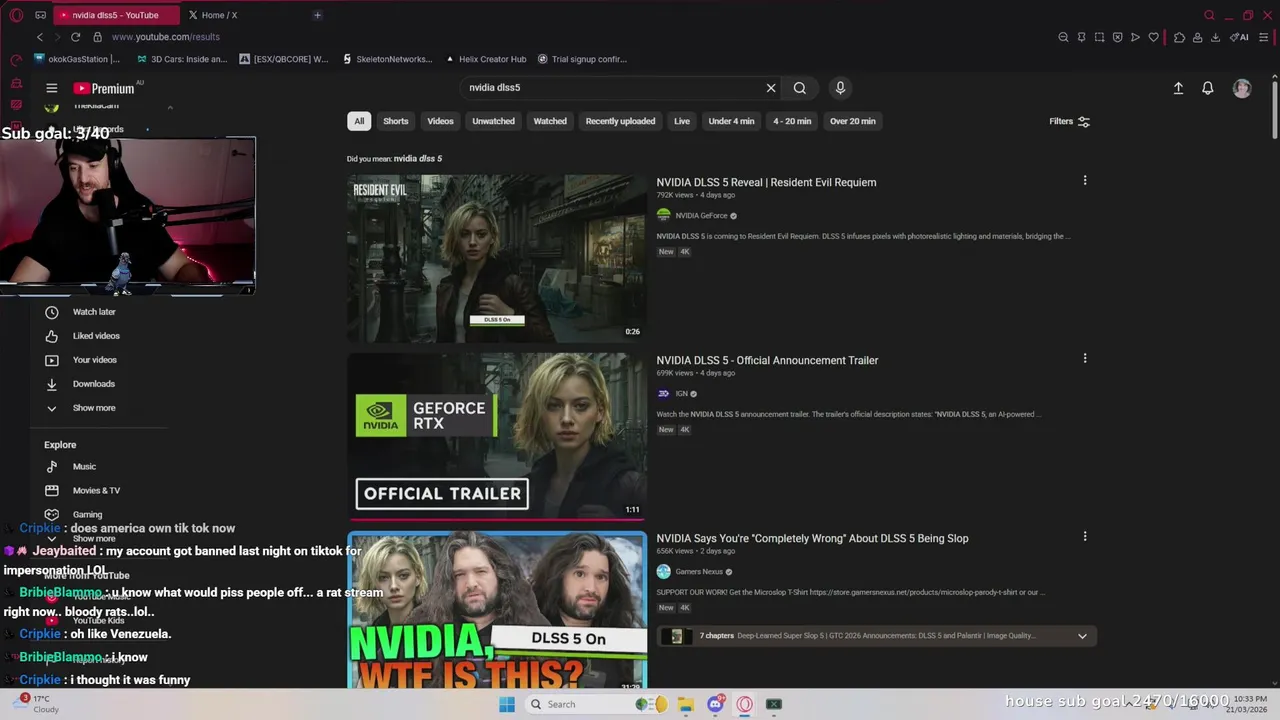Image resolution: width=1280 pixels, height=720 pixels.
Task: Click the browser address bar URL
Action: click(165, 37)
